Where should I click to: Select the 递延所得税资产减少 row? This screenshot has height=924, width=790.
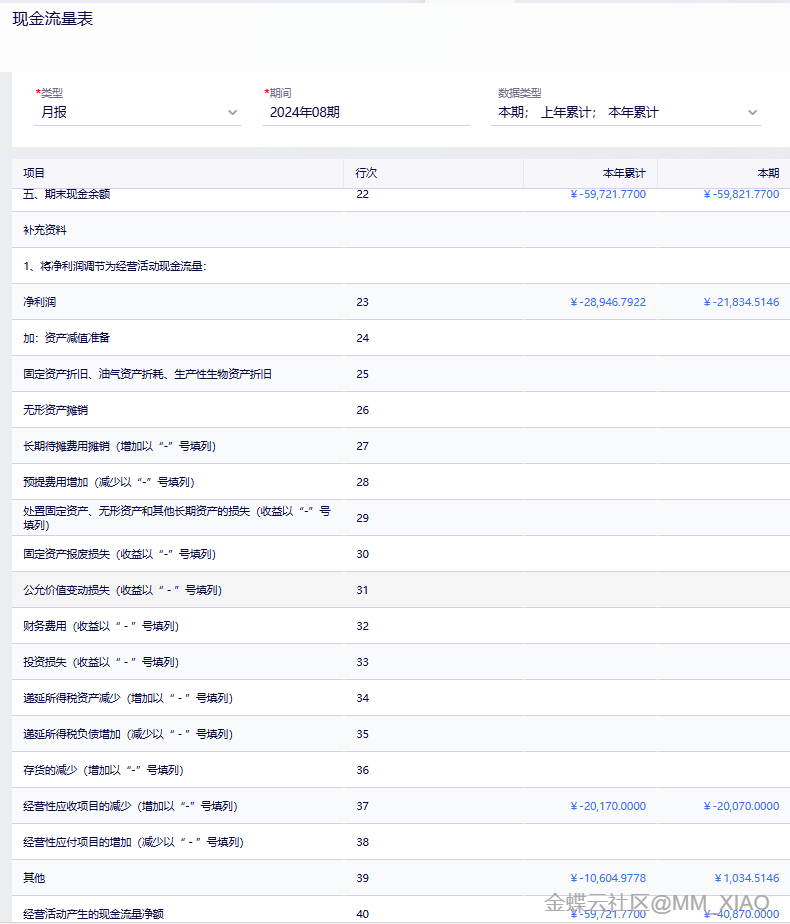tap(401, 698)
